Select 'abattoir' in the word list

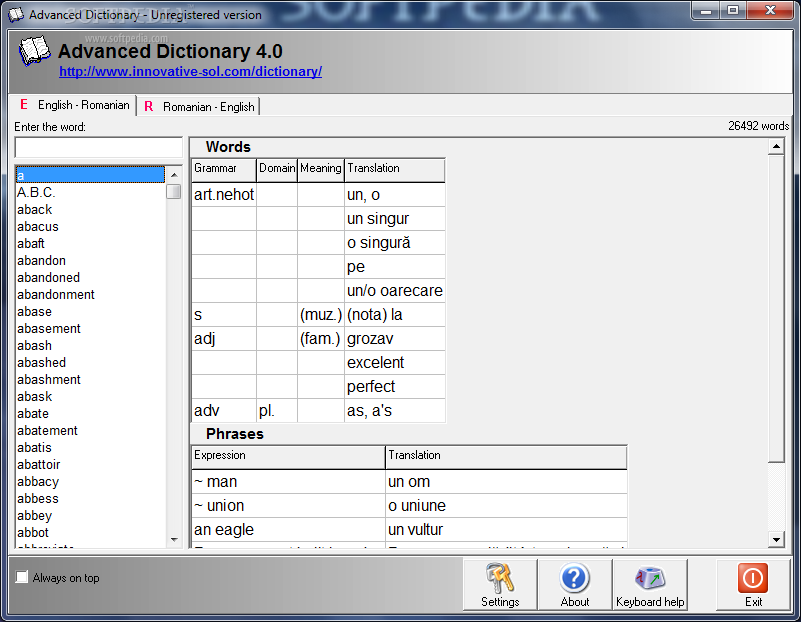[90, 465]
